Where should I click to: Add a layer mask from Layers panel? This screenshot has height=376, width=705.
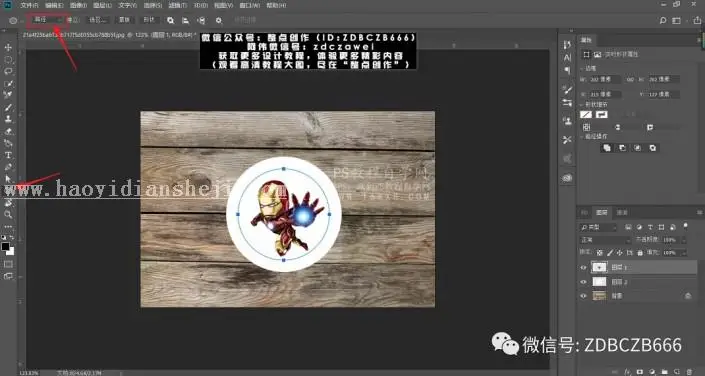[x=640, y=372]
